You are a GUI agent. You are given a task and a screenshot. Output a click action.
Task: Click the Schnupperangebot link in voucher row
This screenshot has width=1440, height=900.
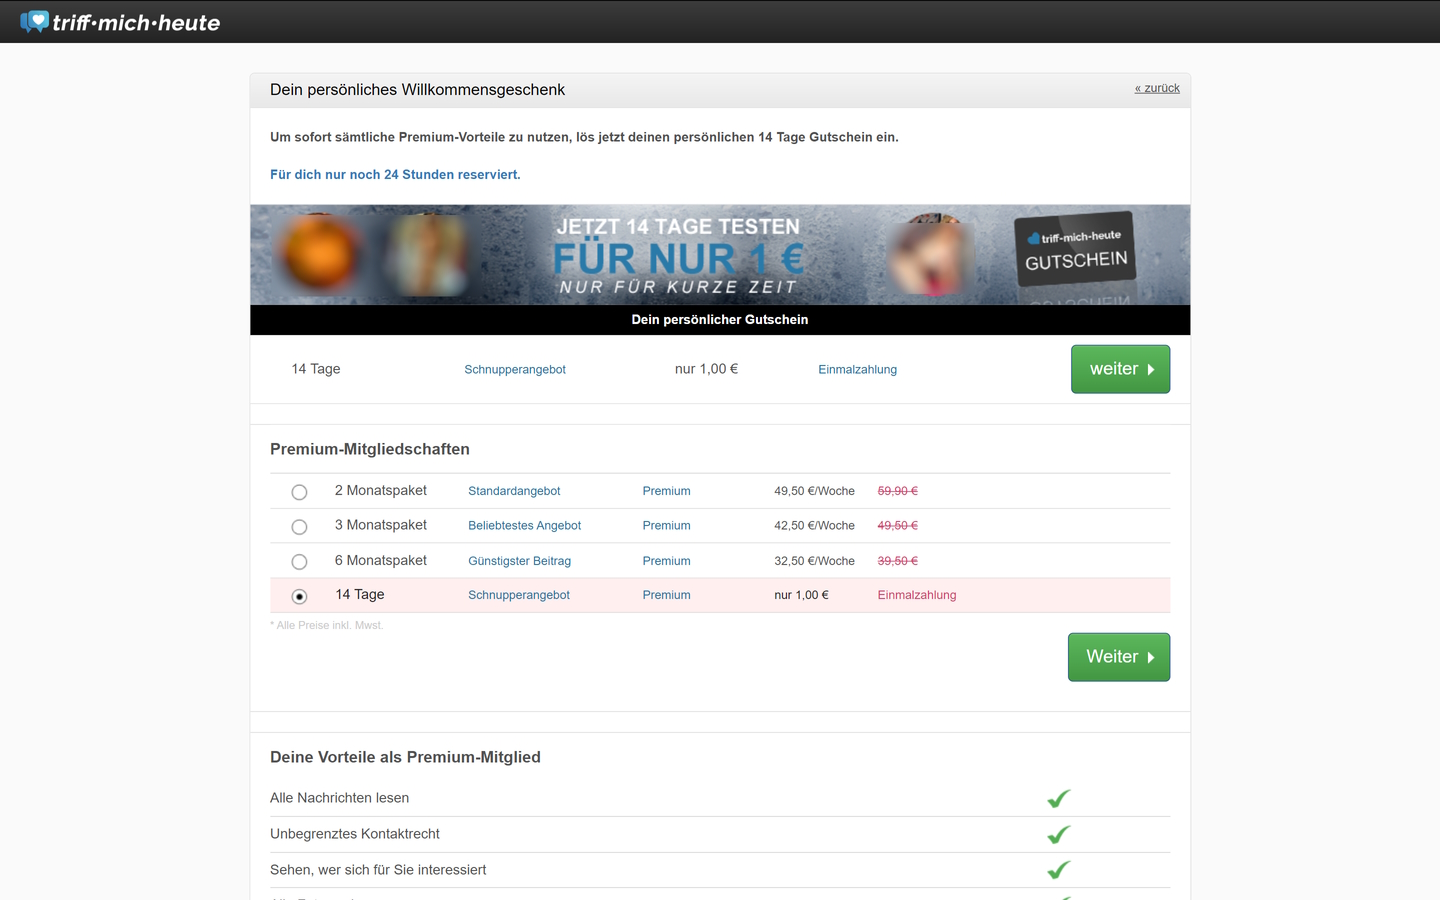[x=515, y=370]
